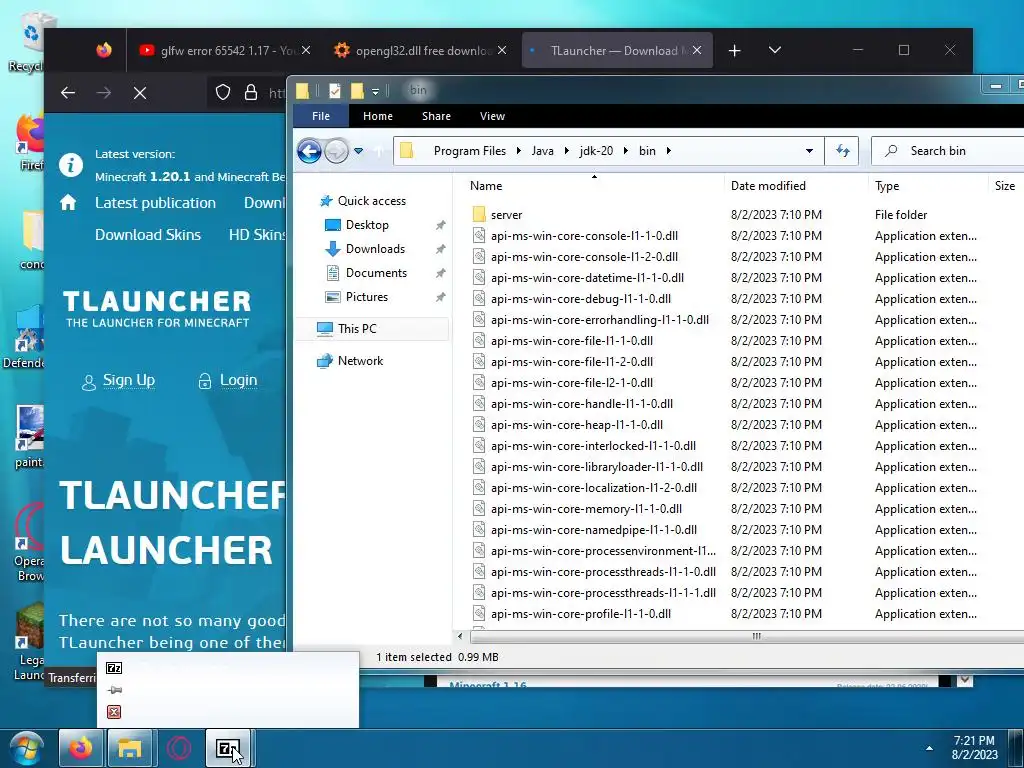The width and height of the screenshot is (1024, 768).
Task: Open Customize Quick Access Toolbar dropdown
Action: [x=376, y=91]
